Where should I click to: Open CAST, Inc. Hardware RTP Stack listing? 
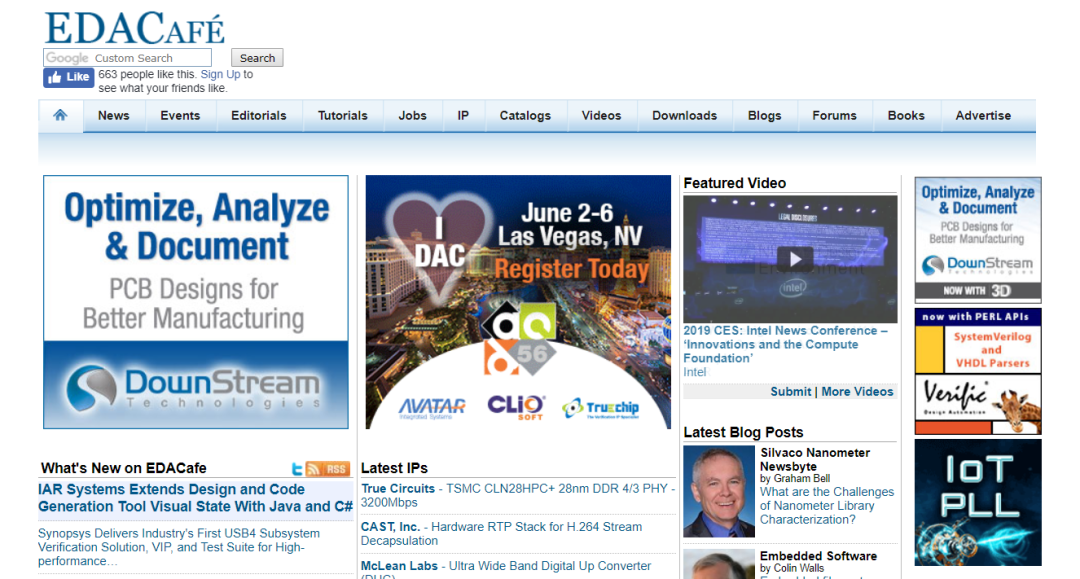click(x=501, y=534)
